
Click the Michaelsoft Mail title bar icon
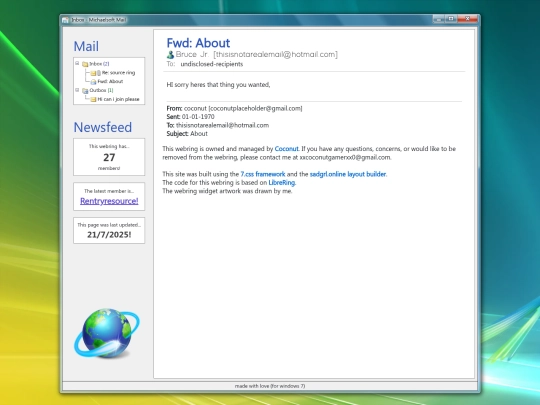[65, 20]
